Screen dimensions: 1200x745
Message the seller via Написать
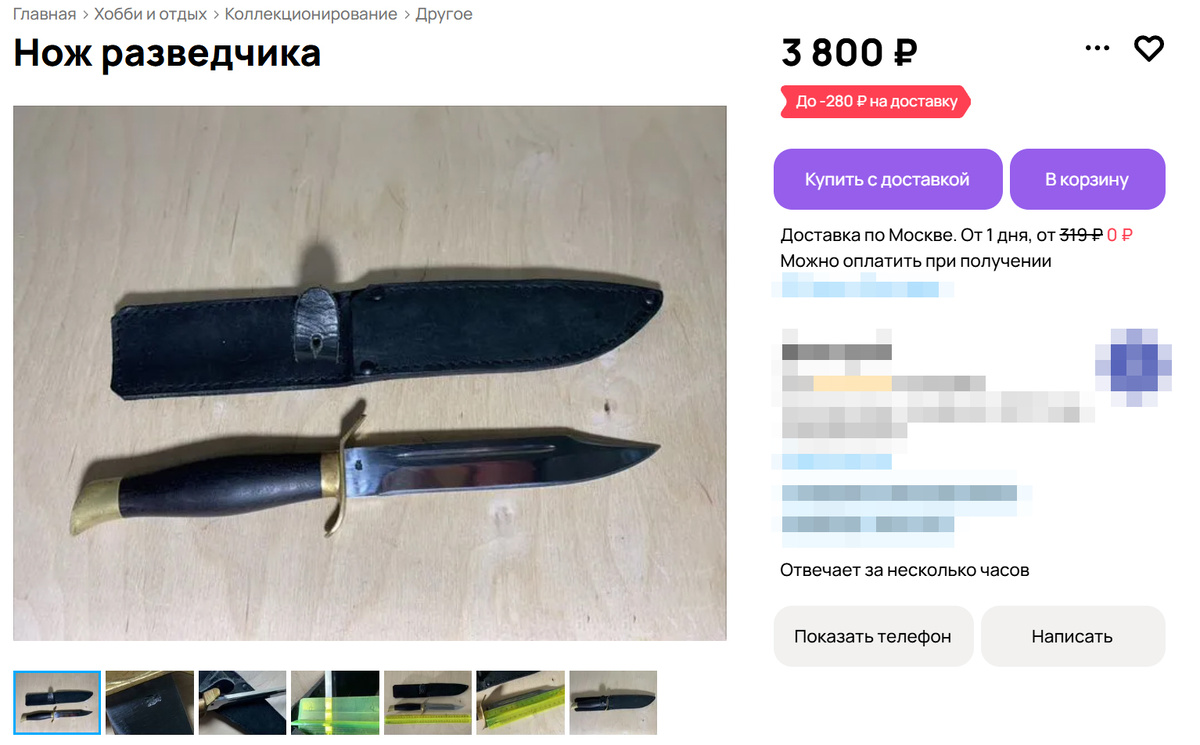tap(1072, 636)
